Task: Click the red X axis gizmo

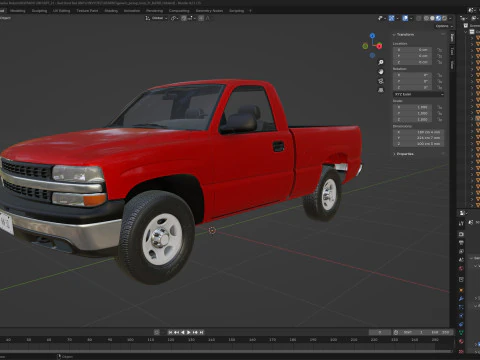Action: (x=379, y=46)
